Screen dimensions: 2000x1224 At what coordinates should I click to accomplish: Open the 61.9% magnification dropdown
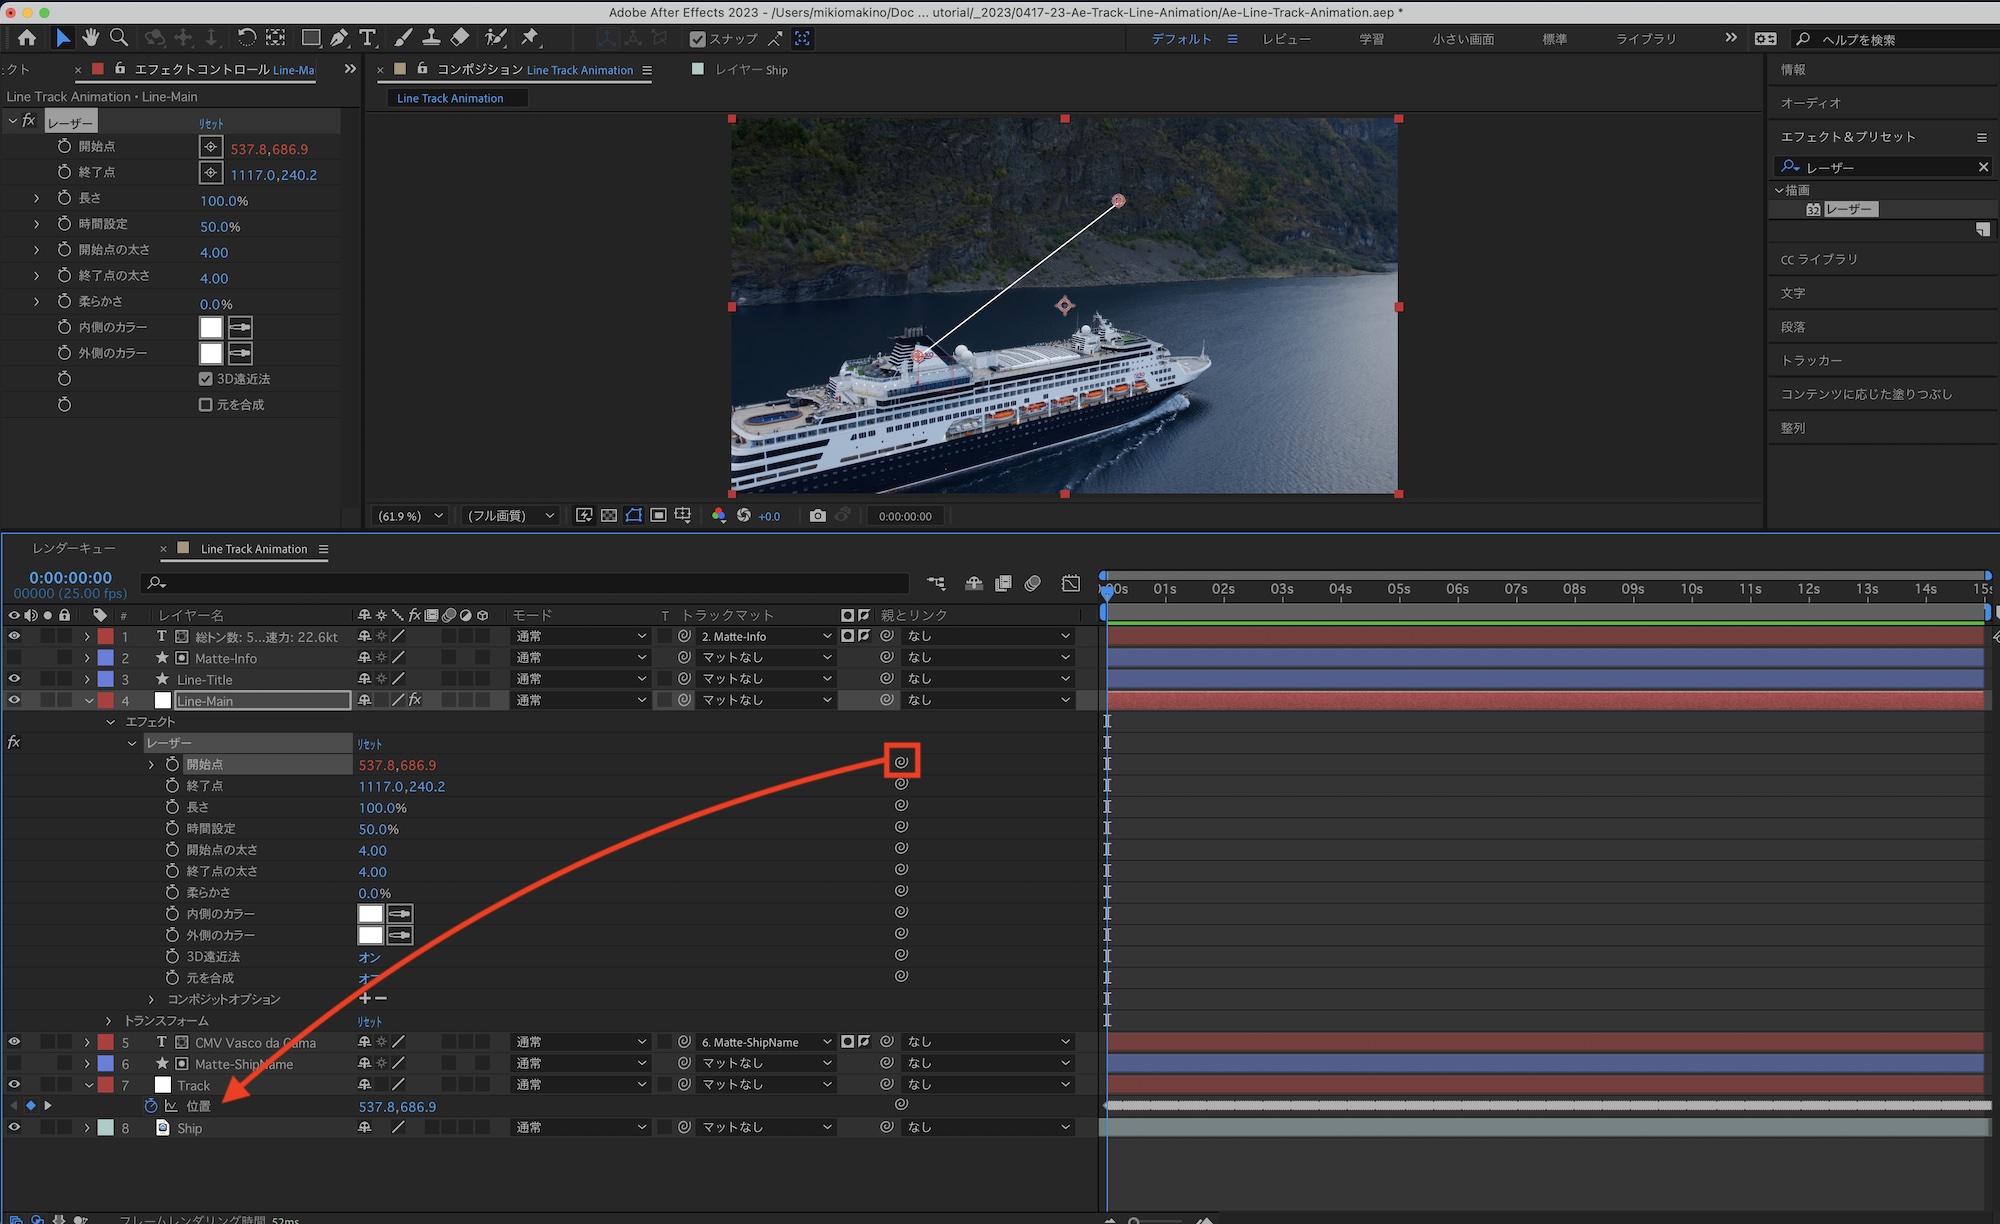point(410,516)
